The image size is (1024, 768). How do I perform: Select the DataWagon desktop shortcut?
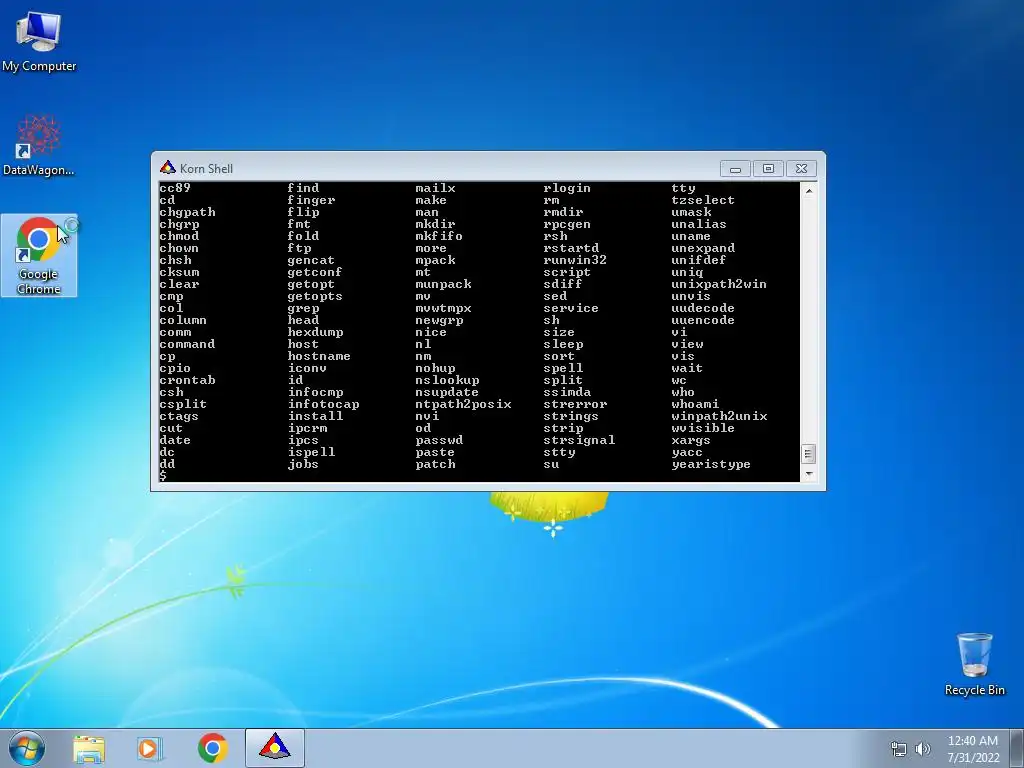pos(39,145)
